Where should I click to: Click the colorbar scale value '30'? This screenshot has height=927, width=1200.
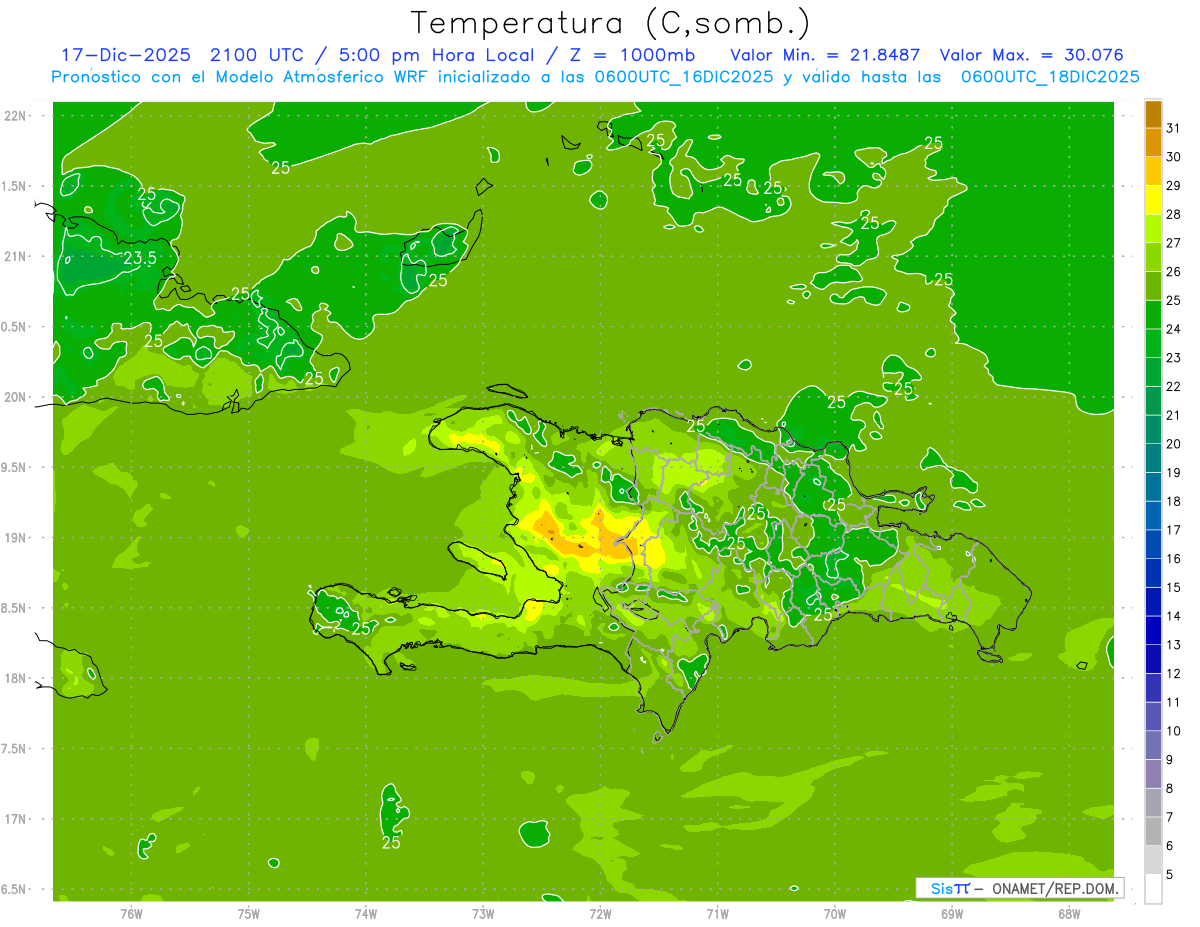coord(1173,157)
